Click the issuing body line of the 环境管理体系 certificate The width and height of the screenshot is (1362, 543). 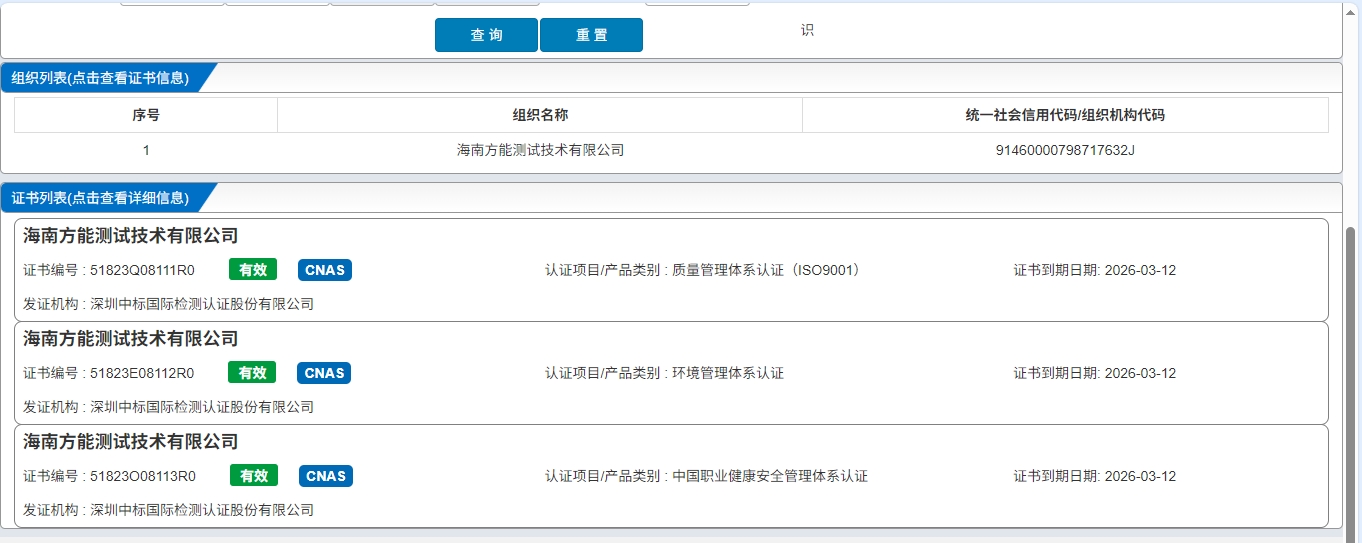(x=169, y=407)
